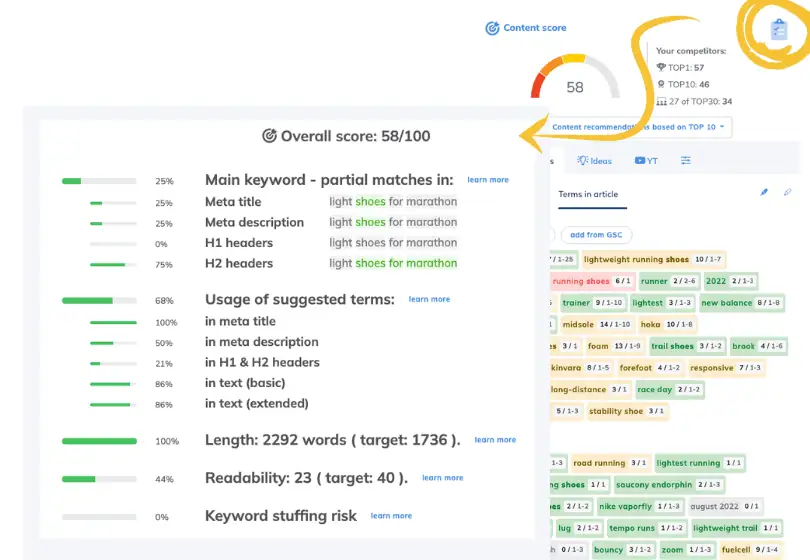Click the Overall score target icon
The width and height of the screenshot is (810, 560).
point(268,136)
